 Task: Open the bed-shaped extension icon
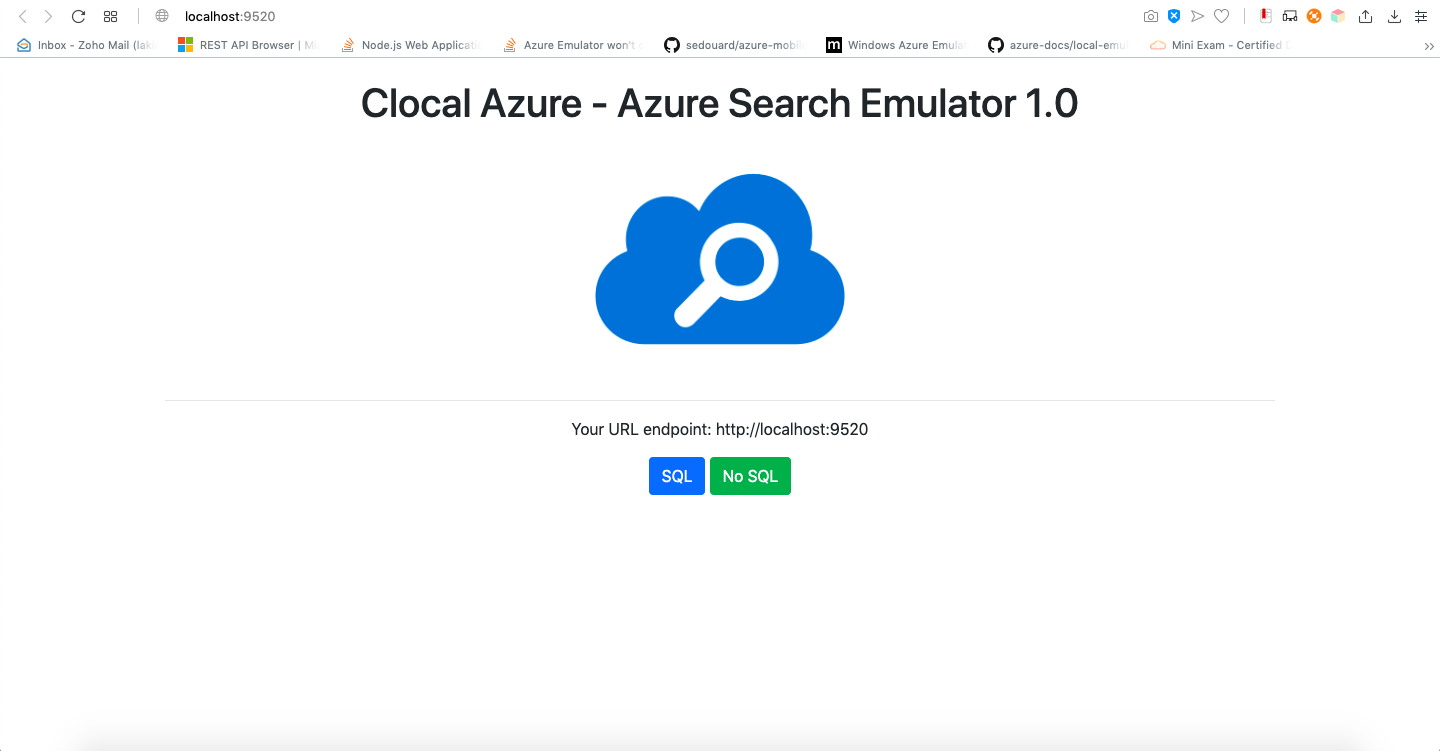pyautogui.click(x=1290, y=16)
